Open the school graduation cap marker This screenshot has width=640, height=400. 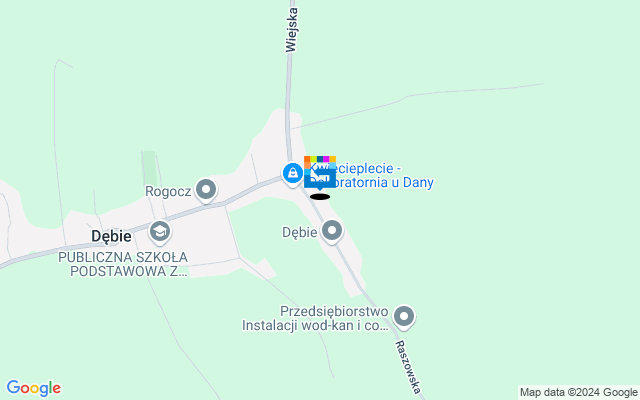(x=160, y=232)
